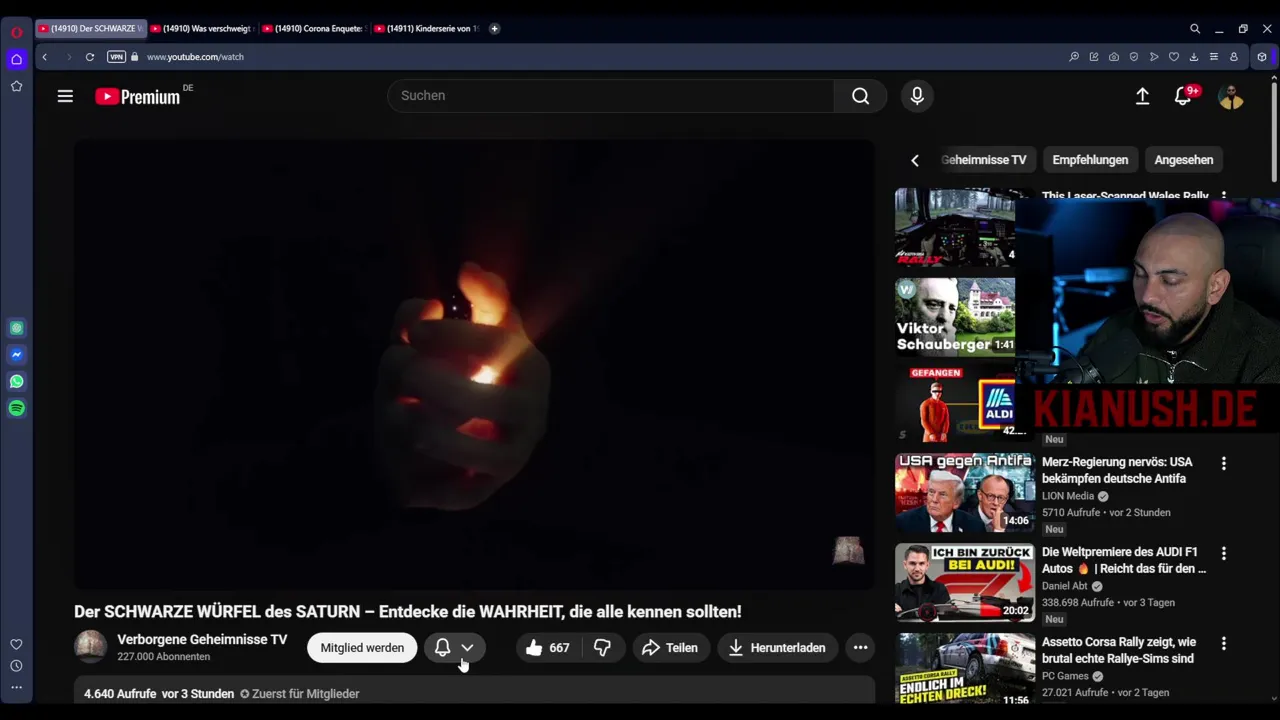Click the youtube.com address bar URL

point(195,57)
